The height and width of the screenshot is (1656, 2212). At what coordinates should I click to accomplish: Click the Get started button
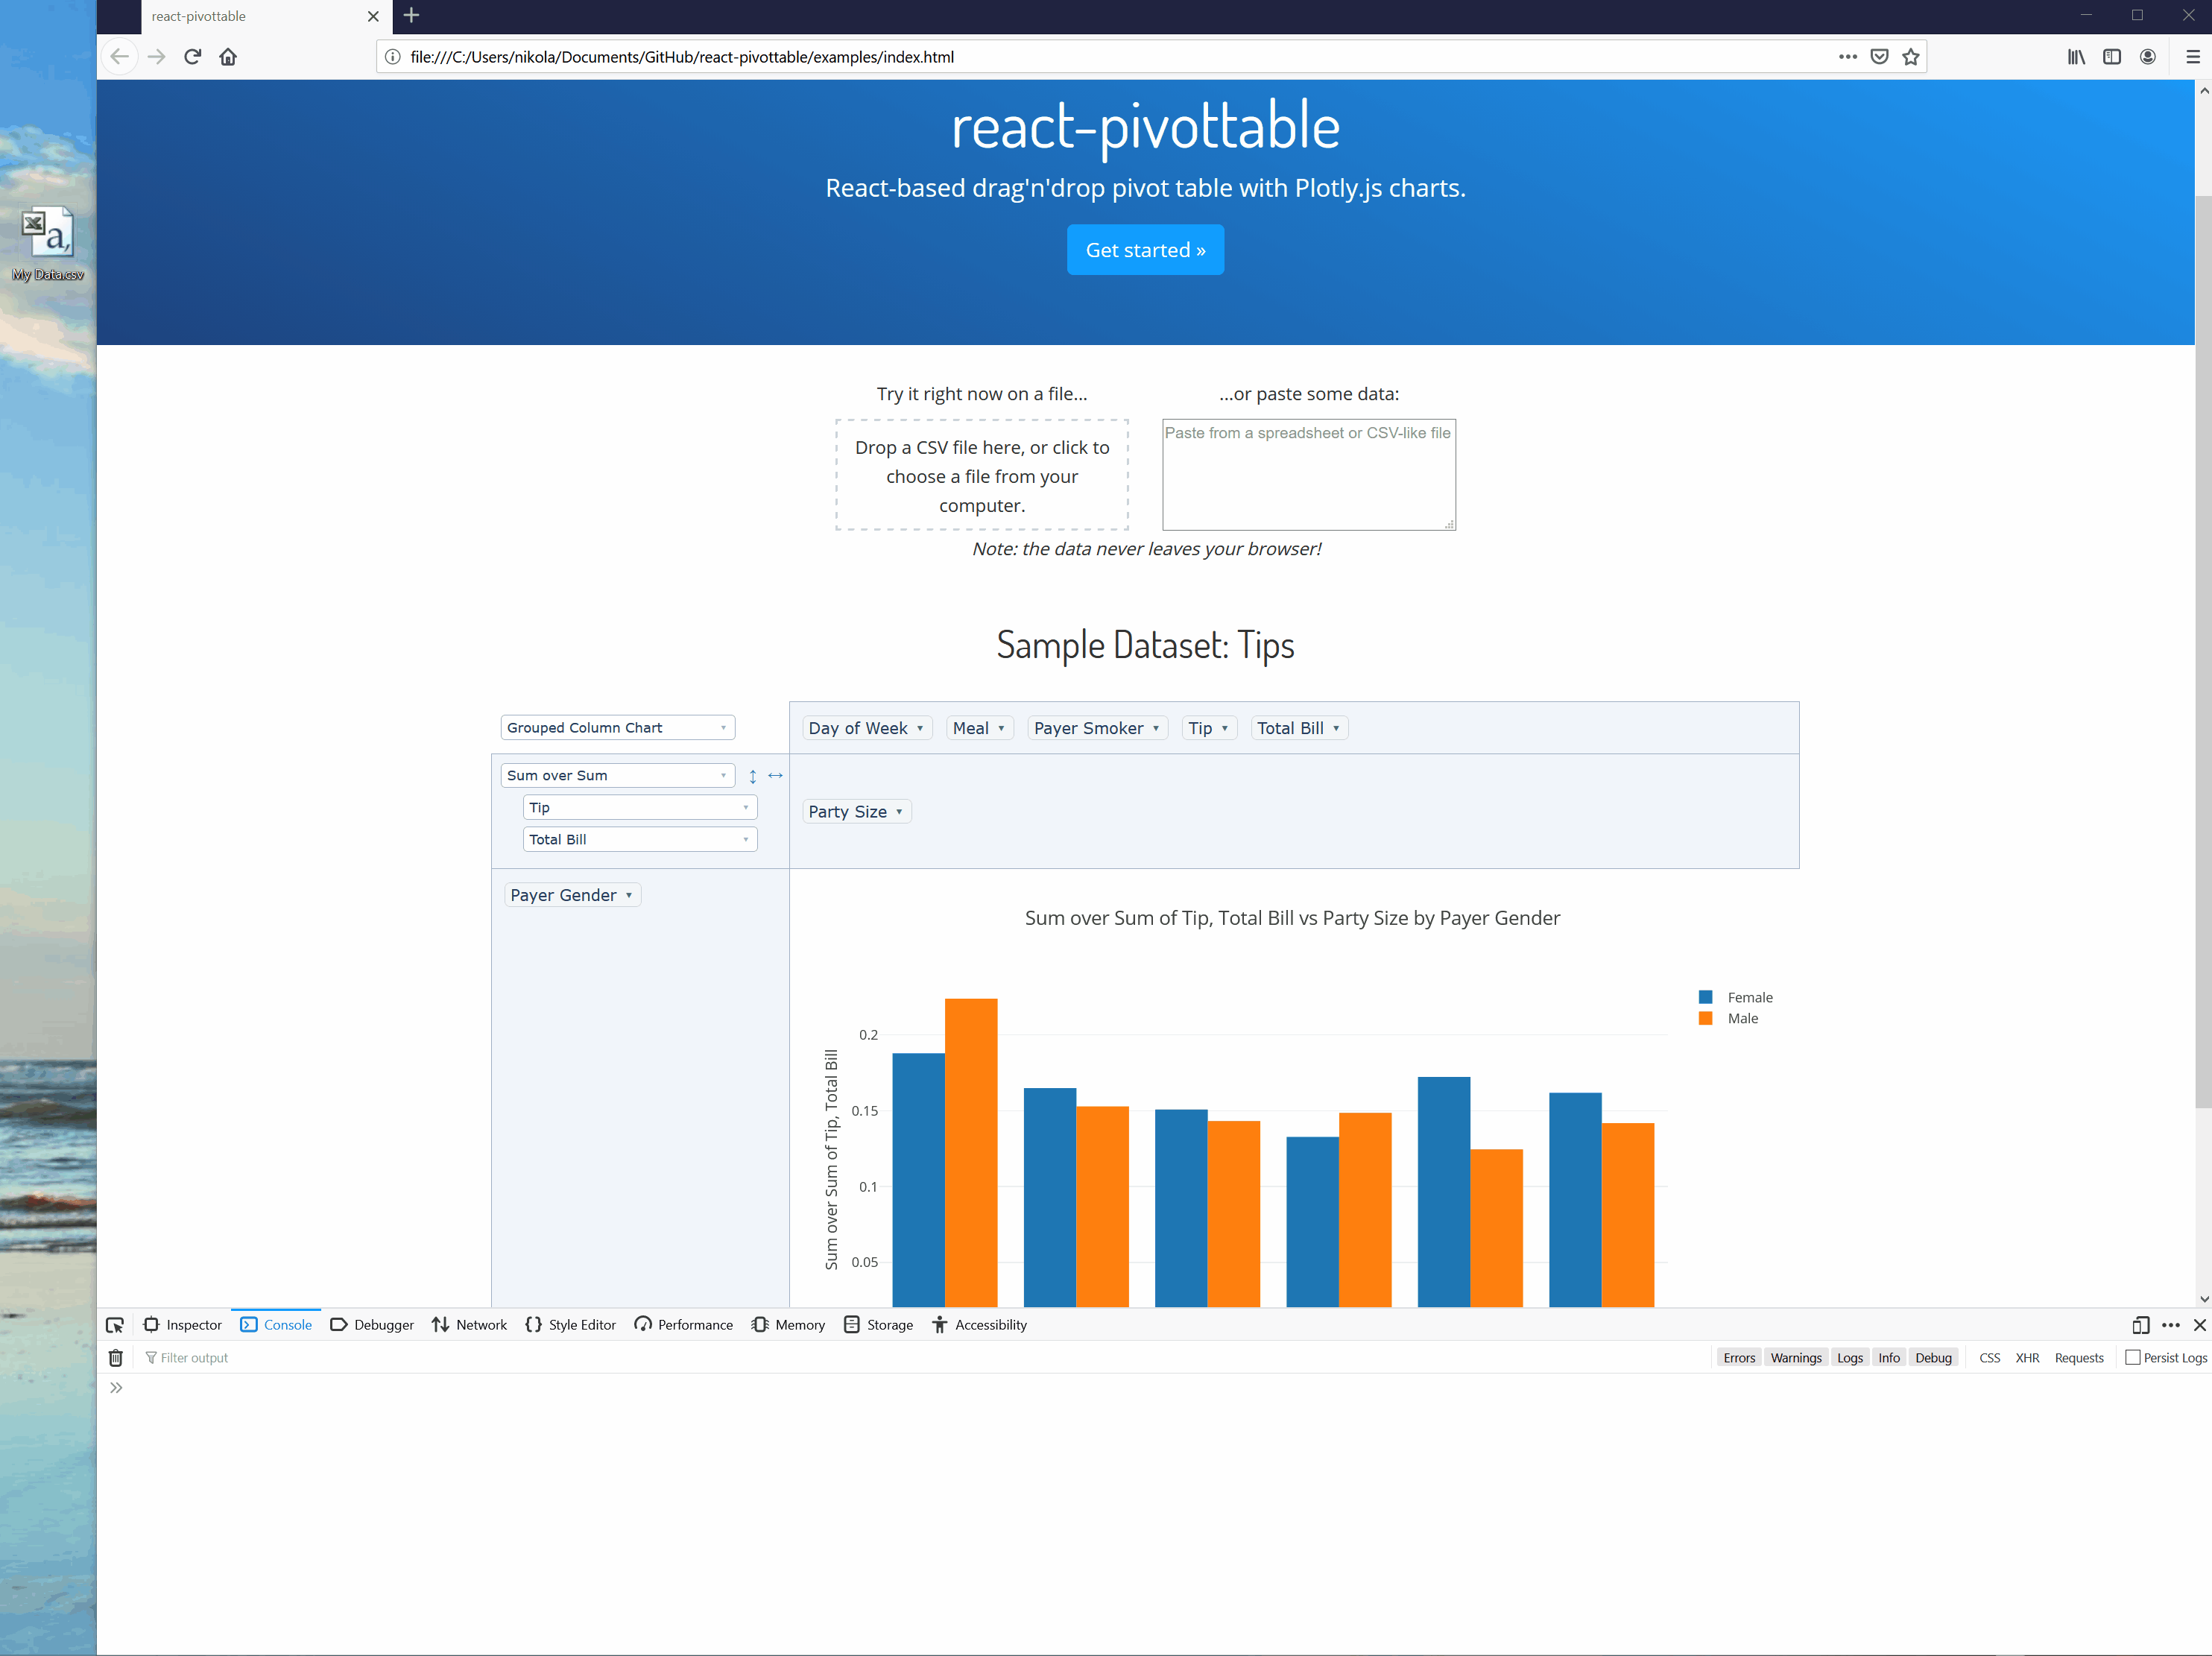pos(1145,250)
